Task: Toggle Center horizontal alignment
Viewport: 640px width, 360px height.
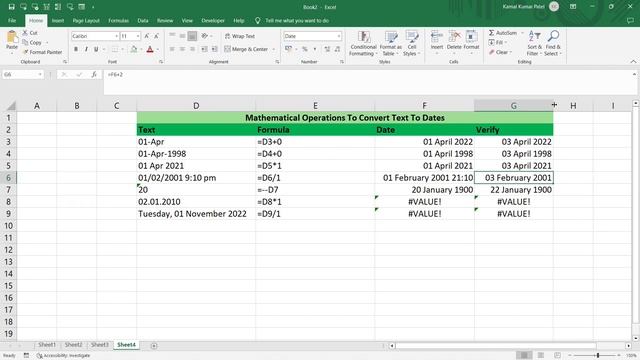Action: click(182, 49)
